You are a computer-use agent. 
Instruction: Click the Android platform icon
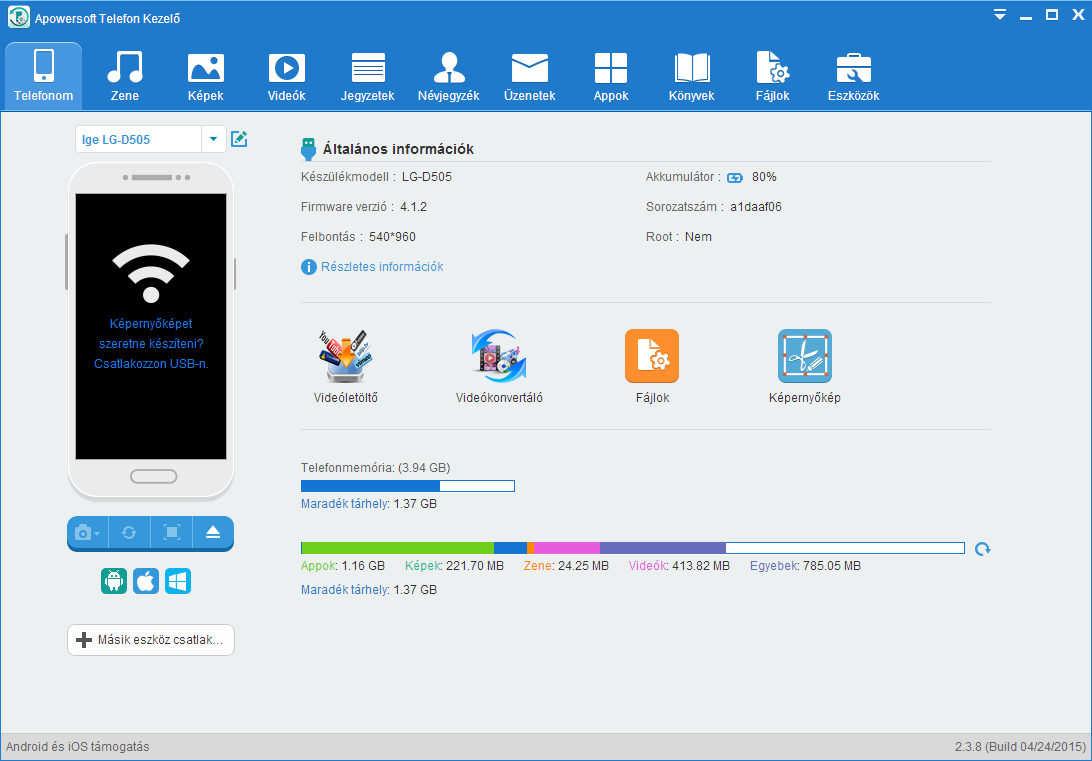(x=114, y=581)
